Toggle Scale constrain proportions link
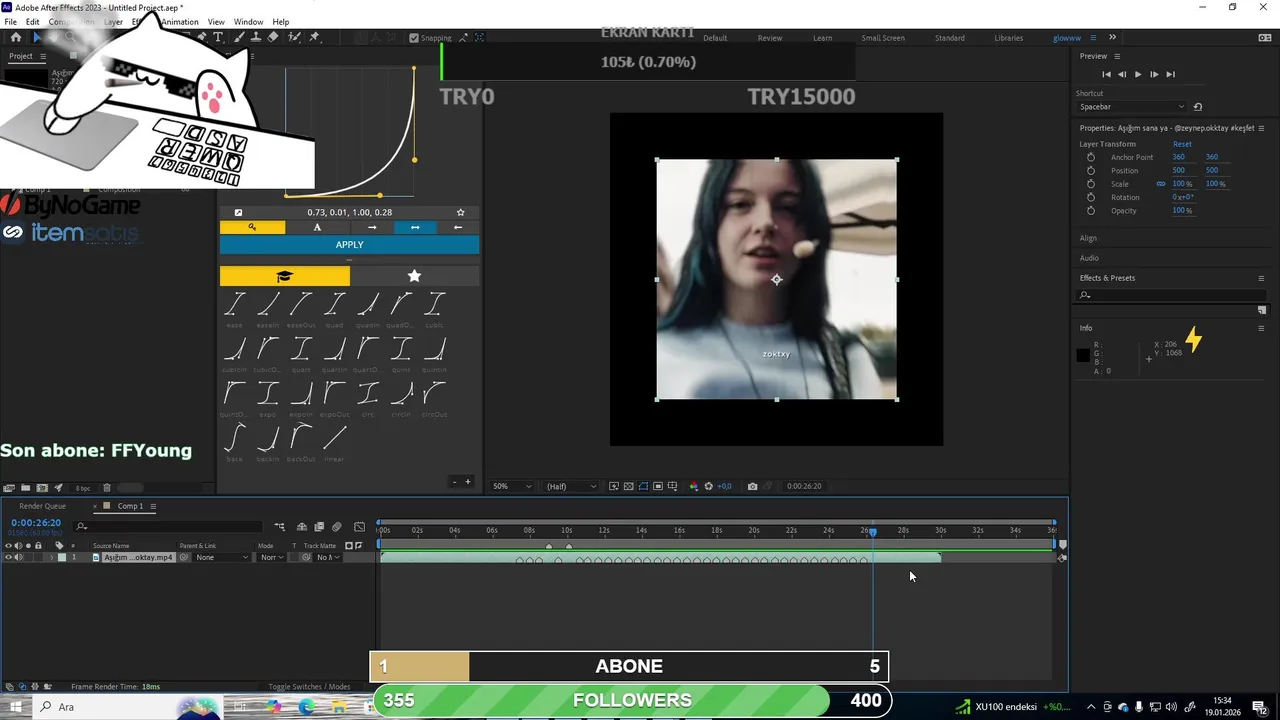 1161,184
